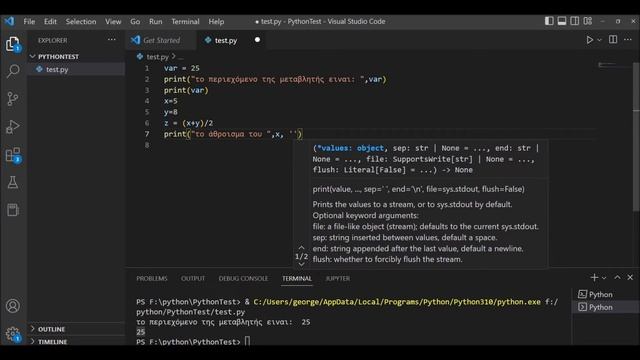Open the Extensions view icon
The height and width of the screenshot is (360, 640).
coord(13,155)
